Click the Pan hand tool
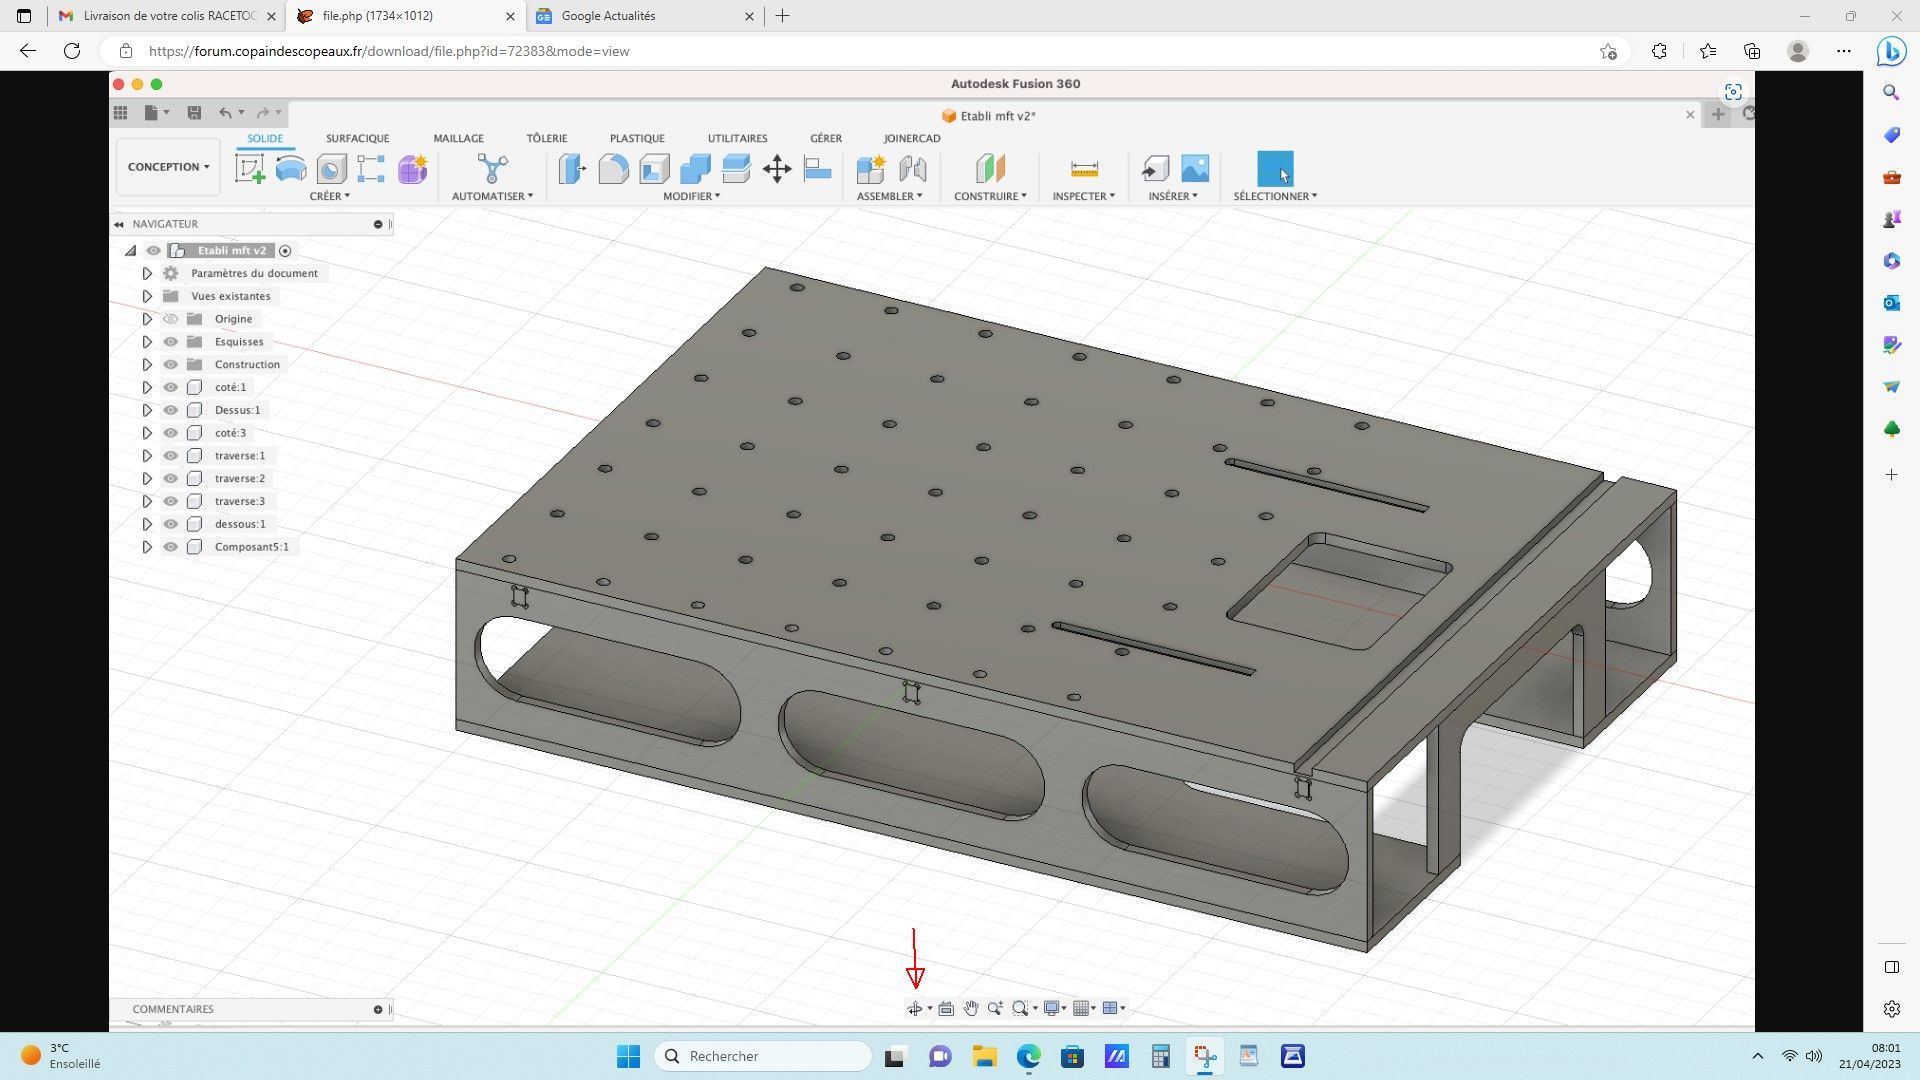1920x1080 pixels. pyautogui.click(x=970, y=1008)
